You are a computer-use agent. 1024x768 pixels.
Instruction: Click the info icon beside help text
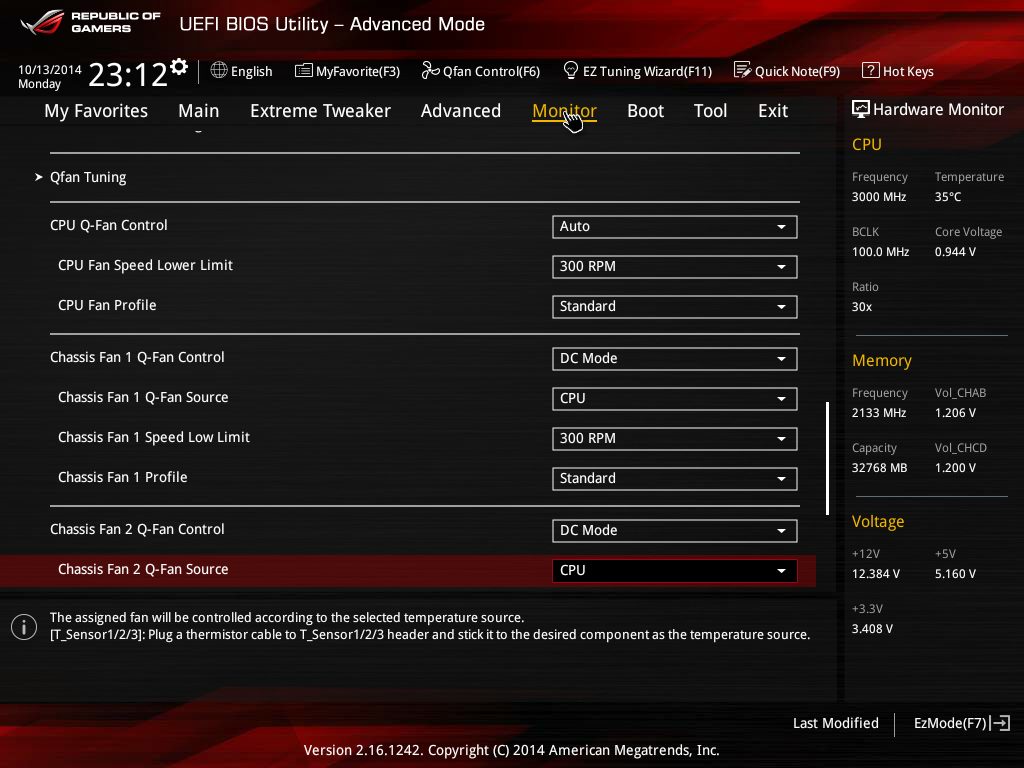point(24,627)
